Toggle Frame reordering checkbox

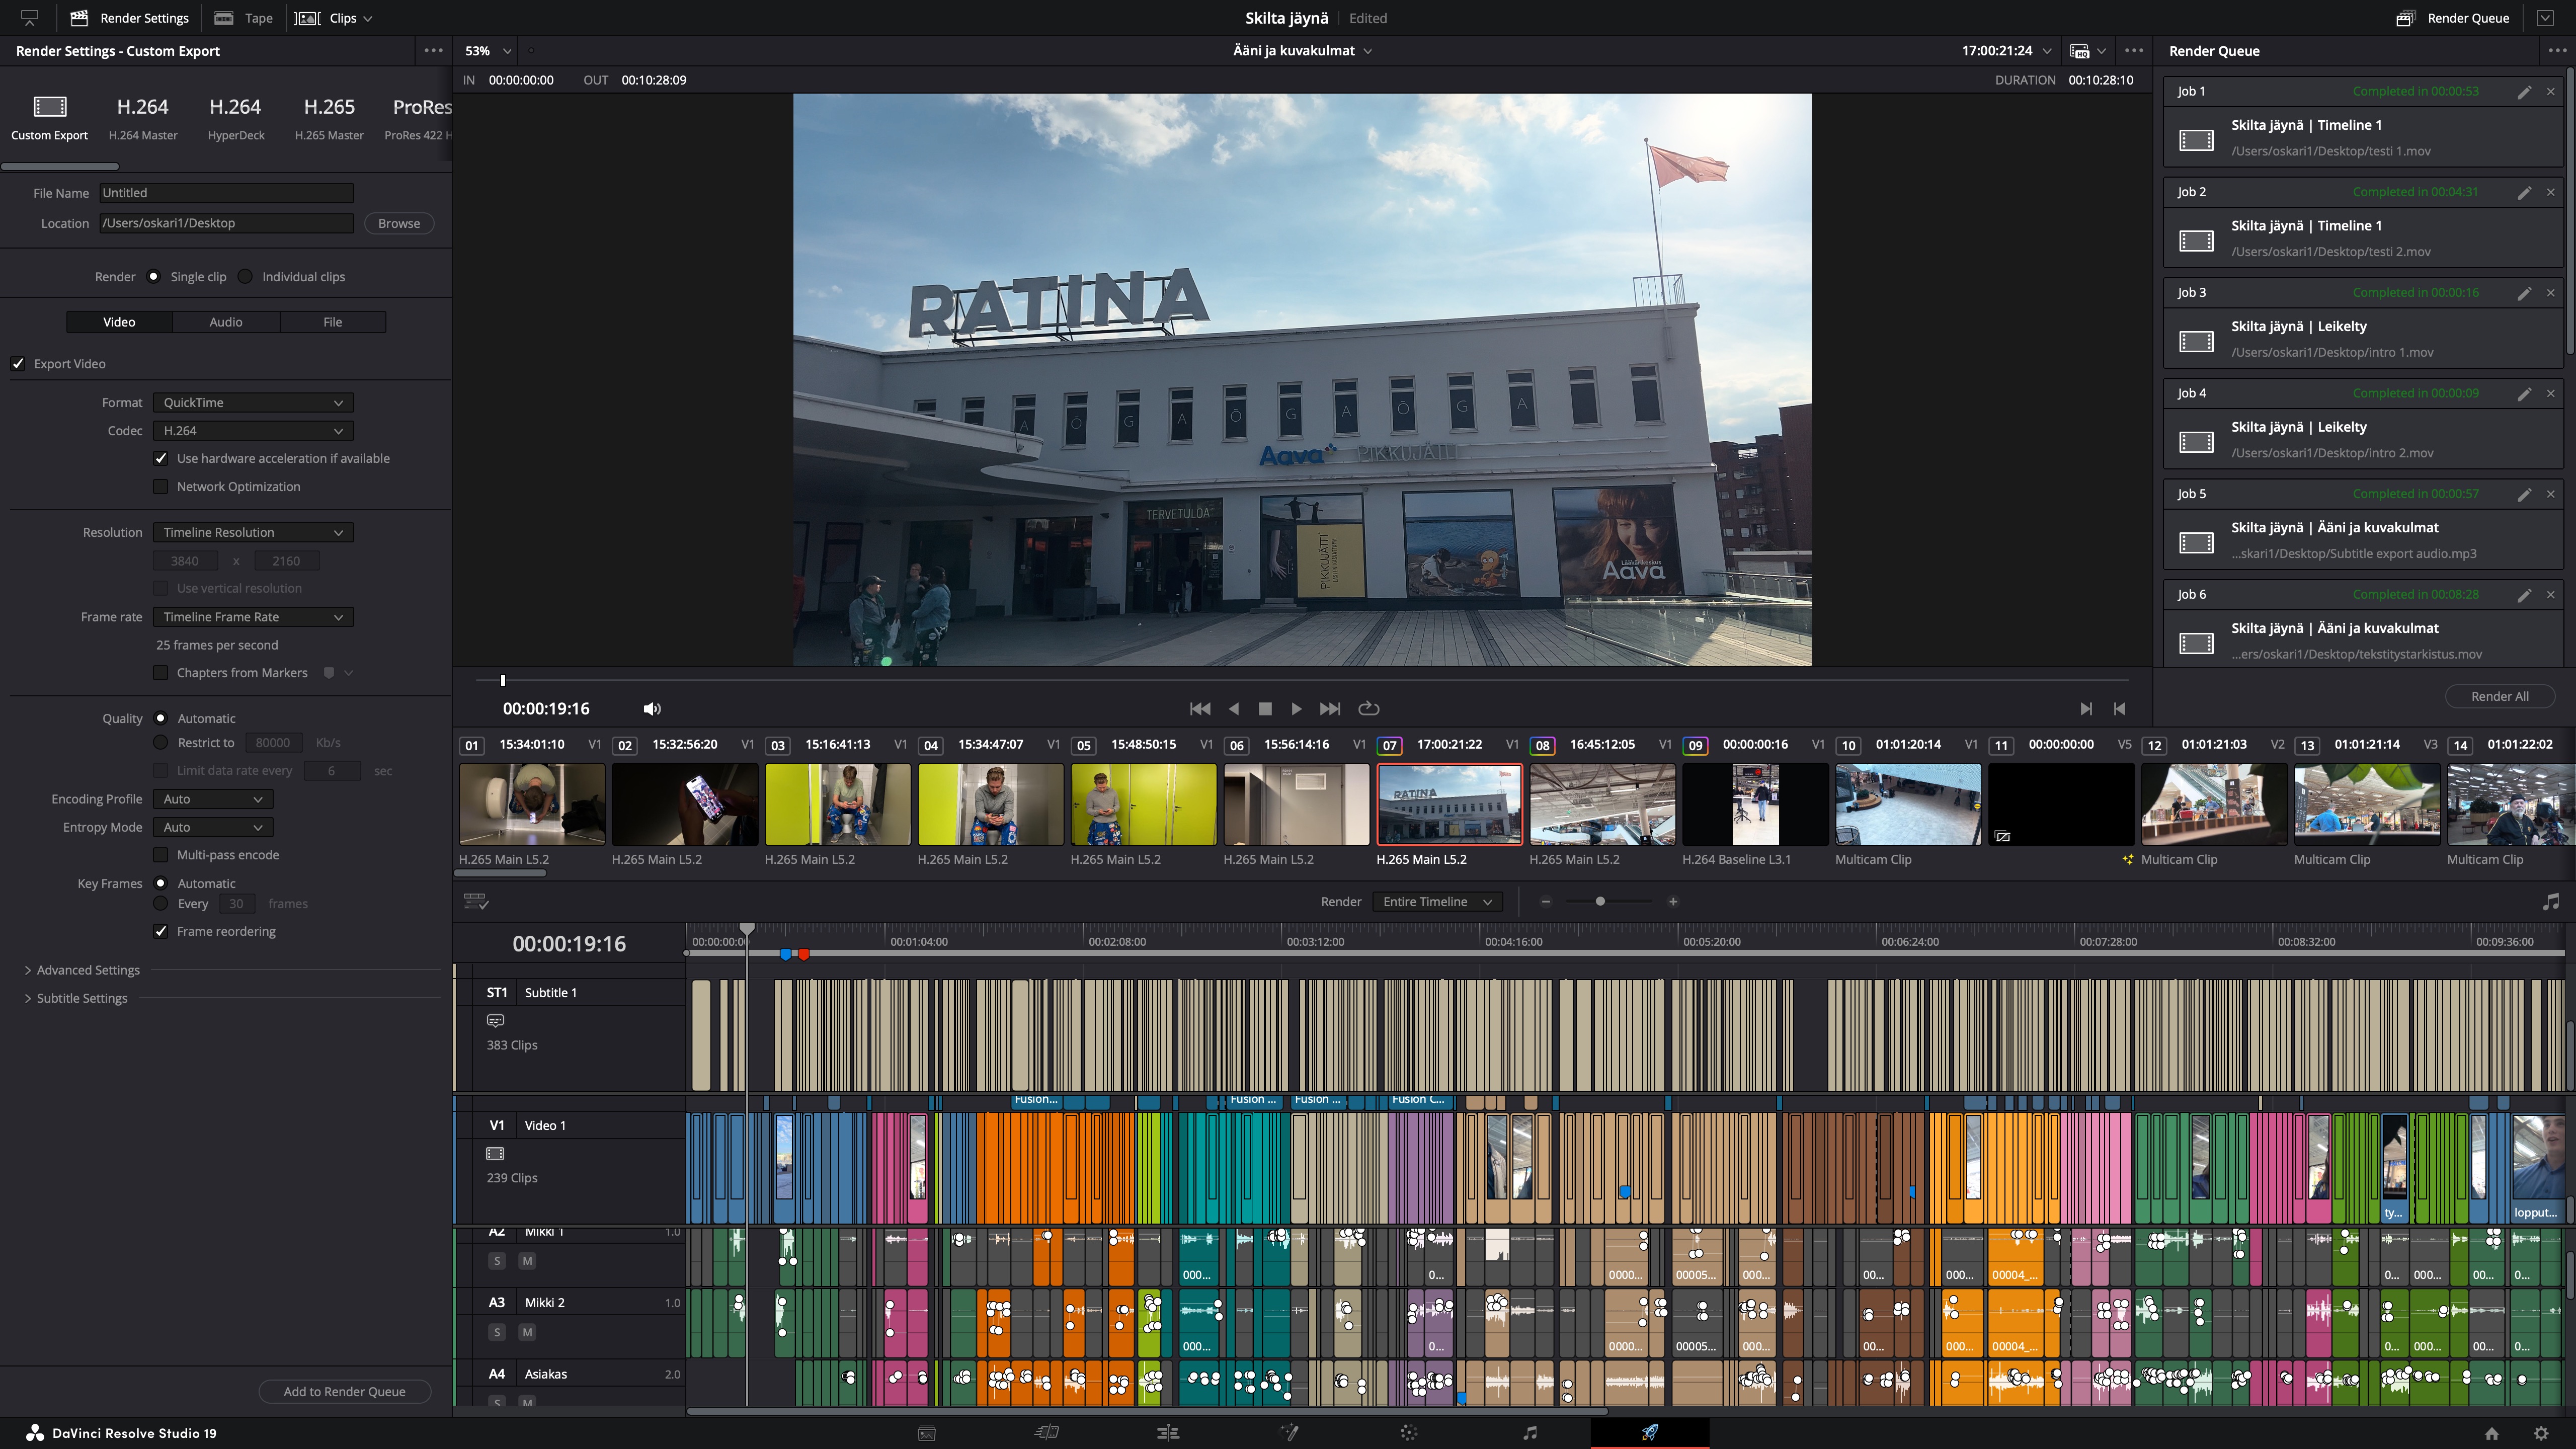160,932
